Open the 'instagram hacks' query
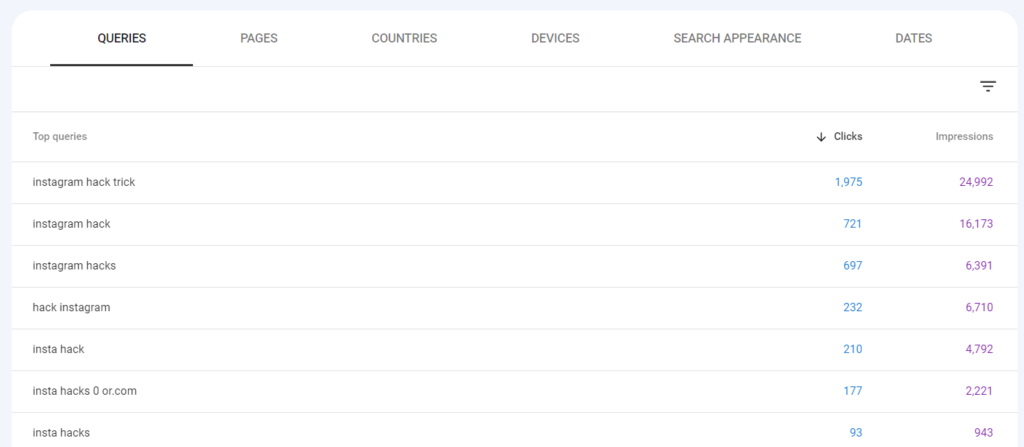Viewport: 1024px width, 447px height. click(74, 266)
